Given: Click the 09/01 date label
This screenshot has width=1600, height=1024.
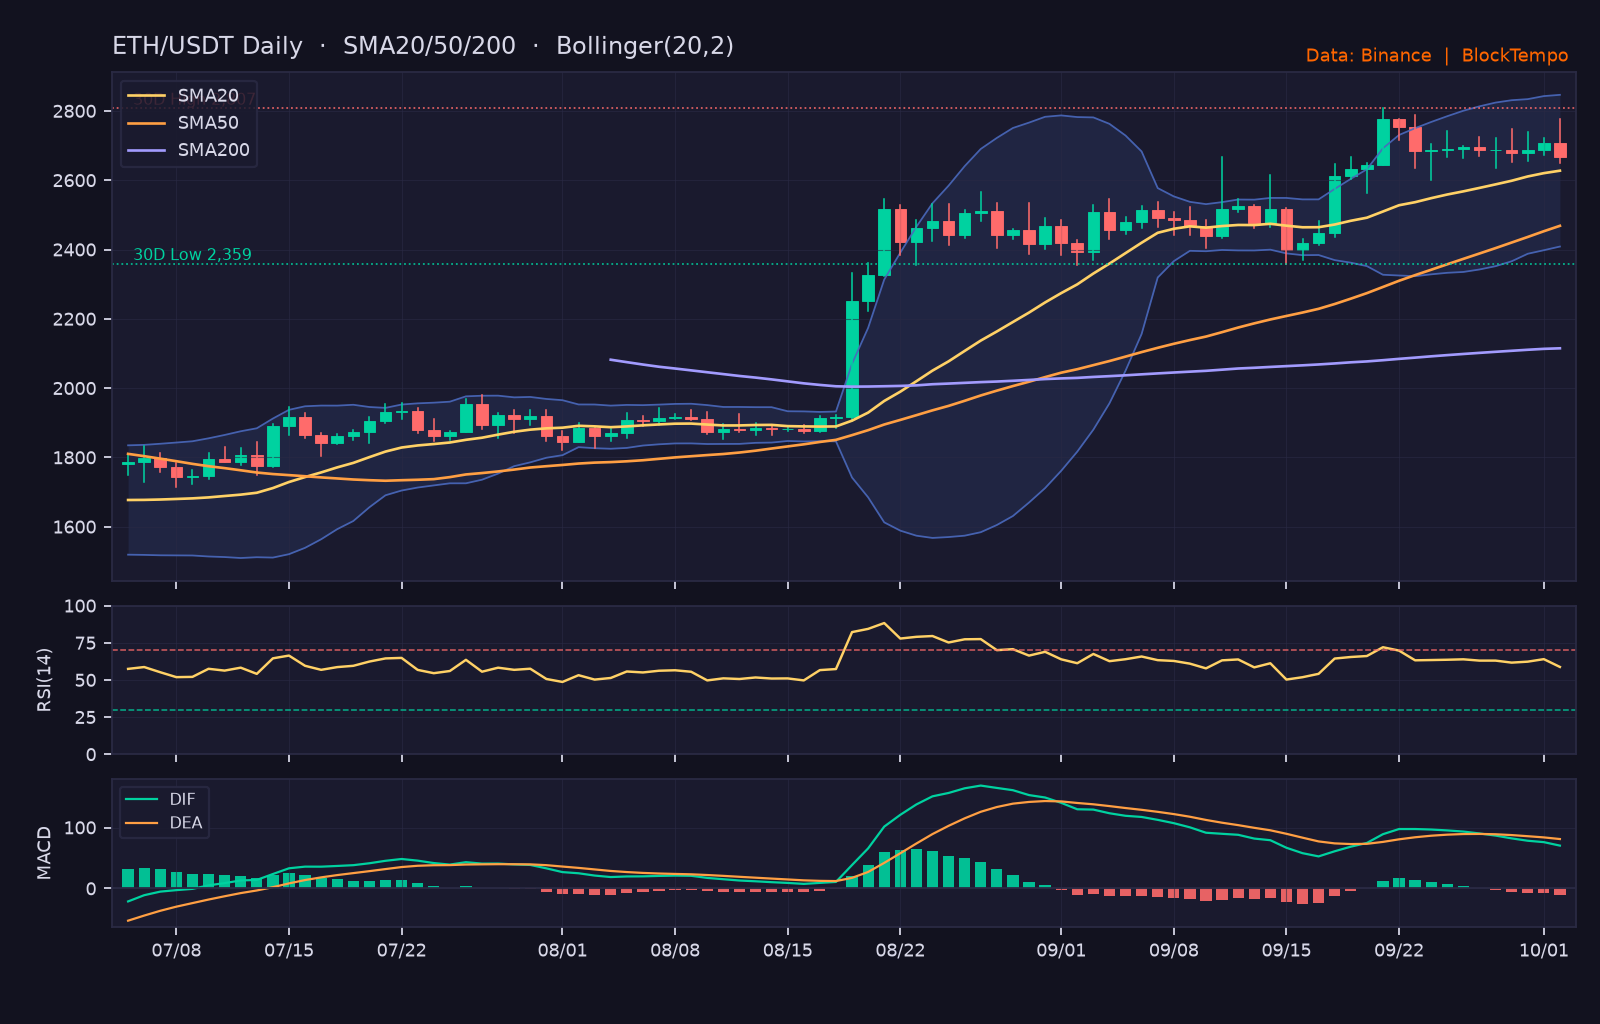Looking at the screenshot, I should tap(1061, 950).
